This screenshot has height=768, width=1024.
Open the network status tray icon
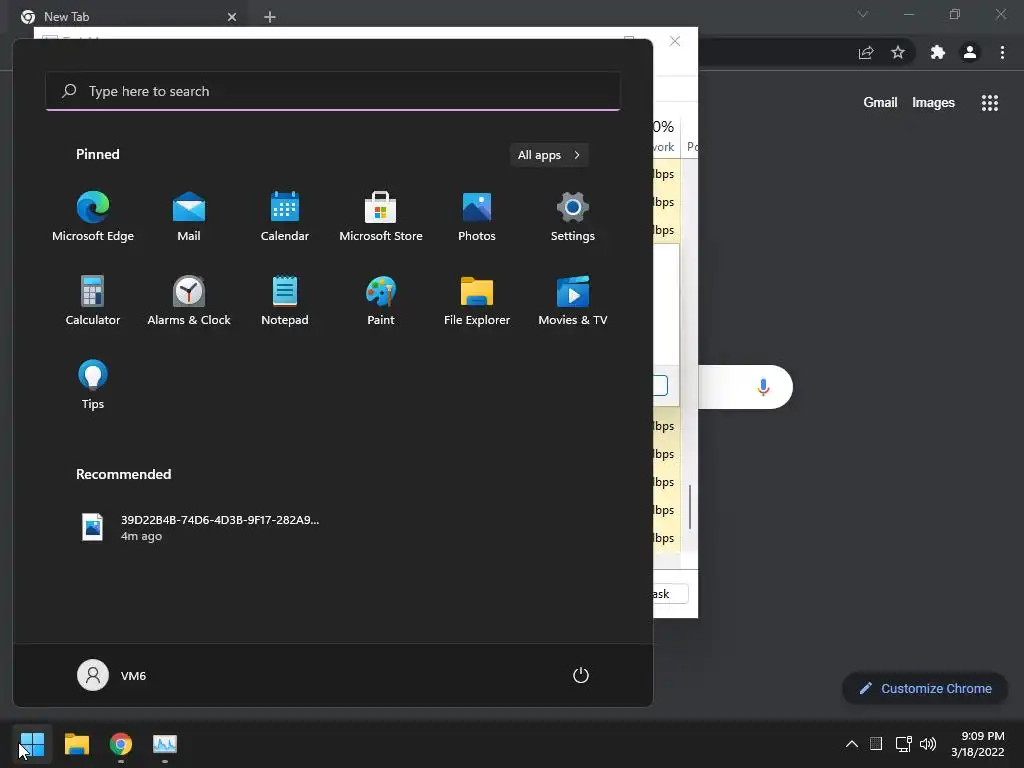pyautogui.click(x=903, y=744)
